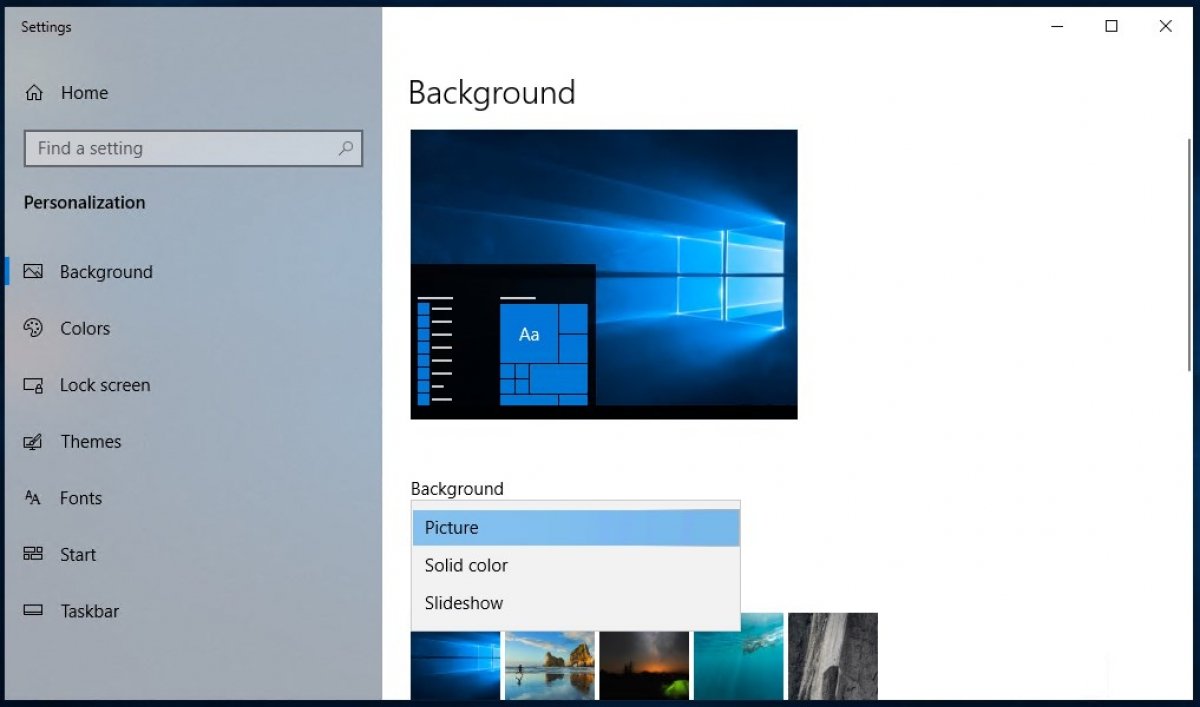Open the Taskbar settings icon
The image size is (1200, 707).
pos(33,611)
